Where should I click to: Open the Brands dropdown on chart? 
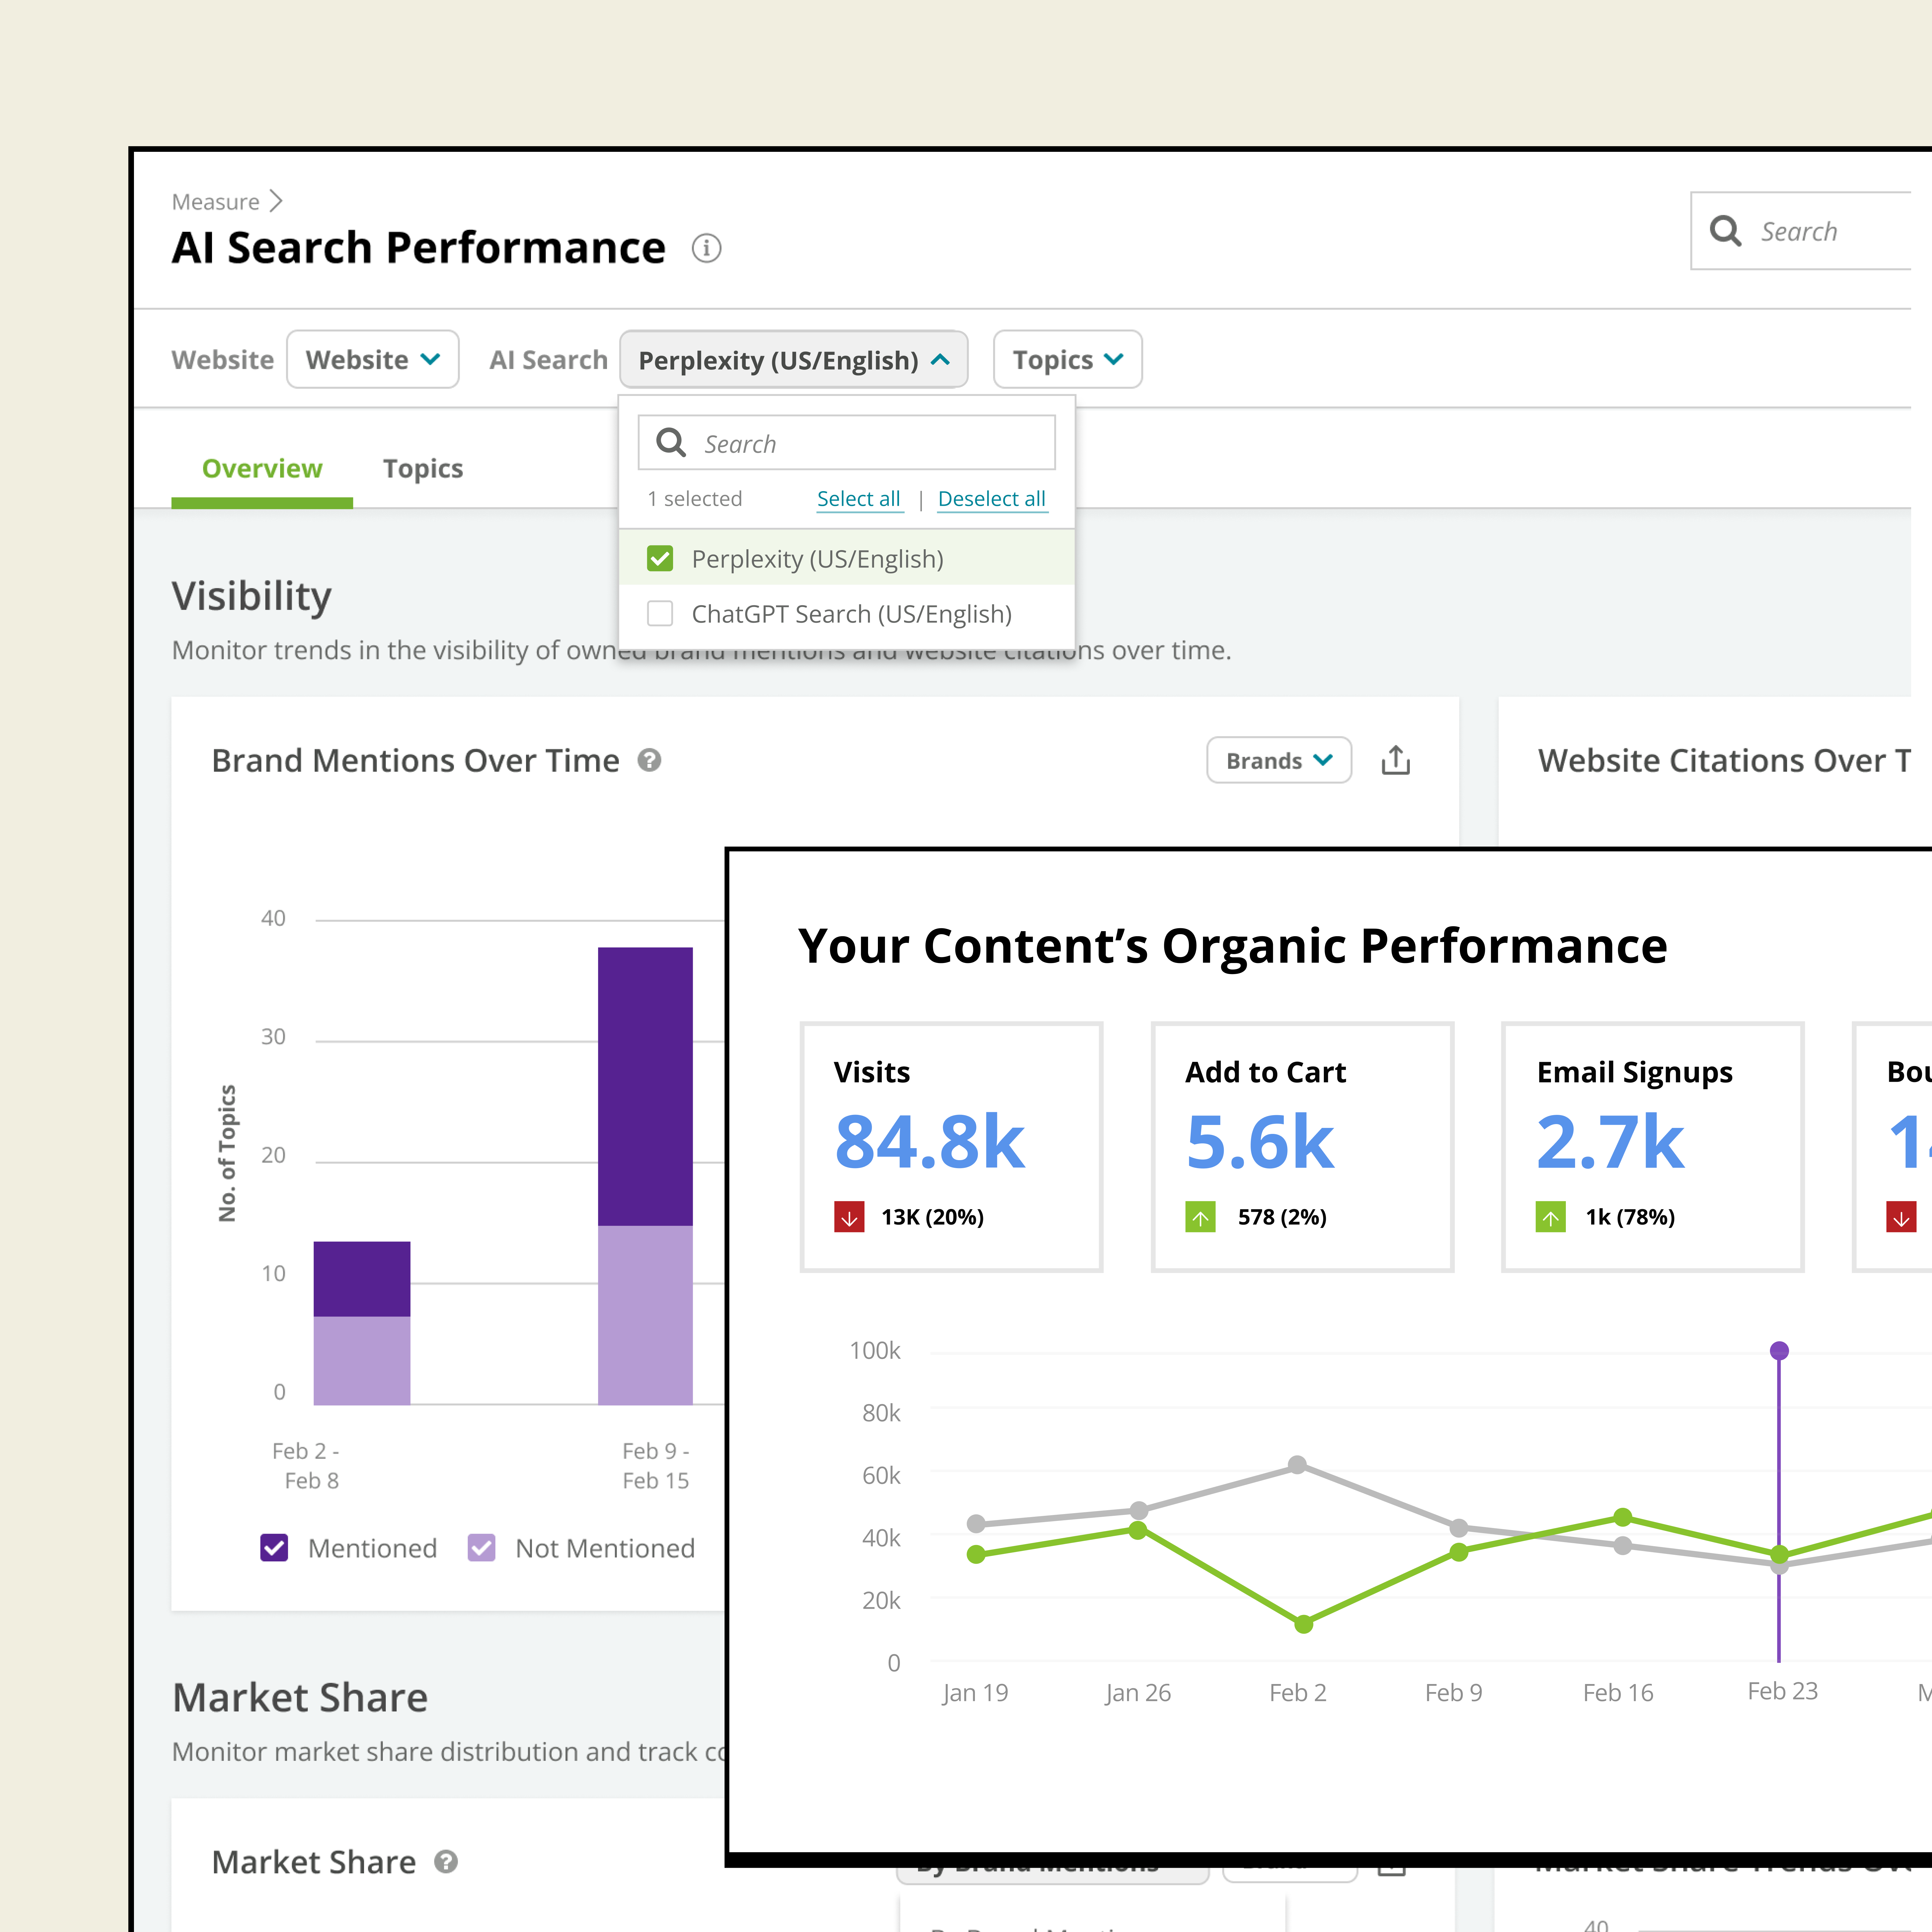1278,761
